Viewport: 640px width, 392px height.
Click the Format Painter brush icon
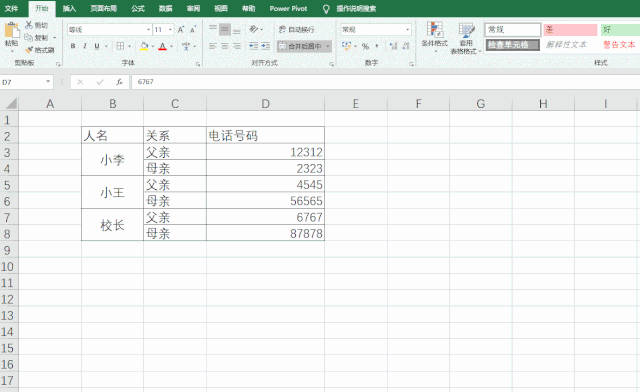point(29,50)
